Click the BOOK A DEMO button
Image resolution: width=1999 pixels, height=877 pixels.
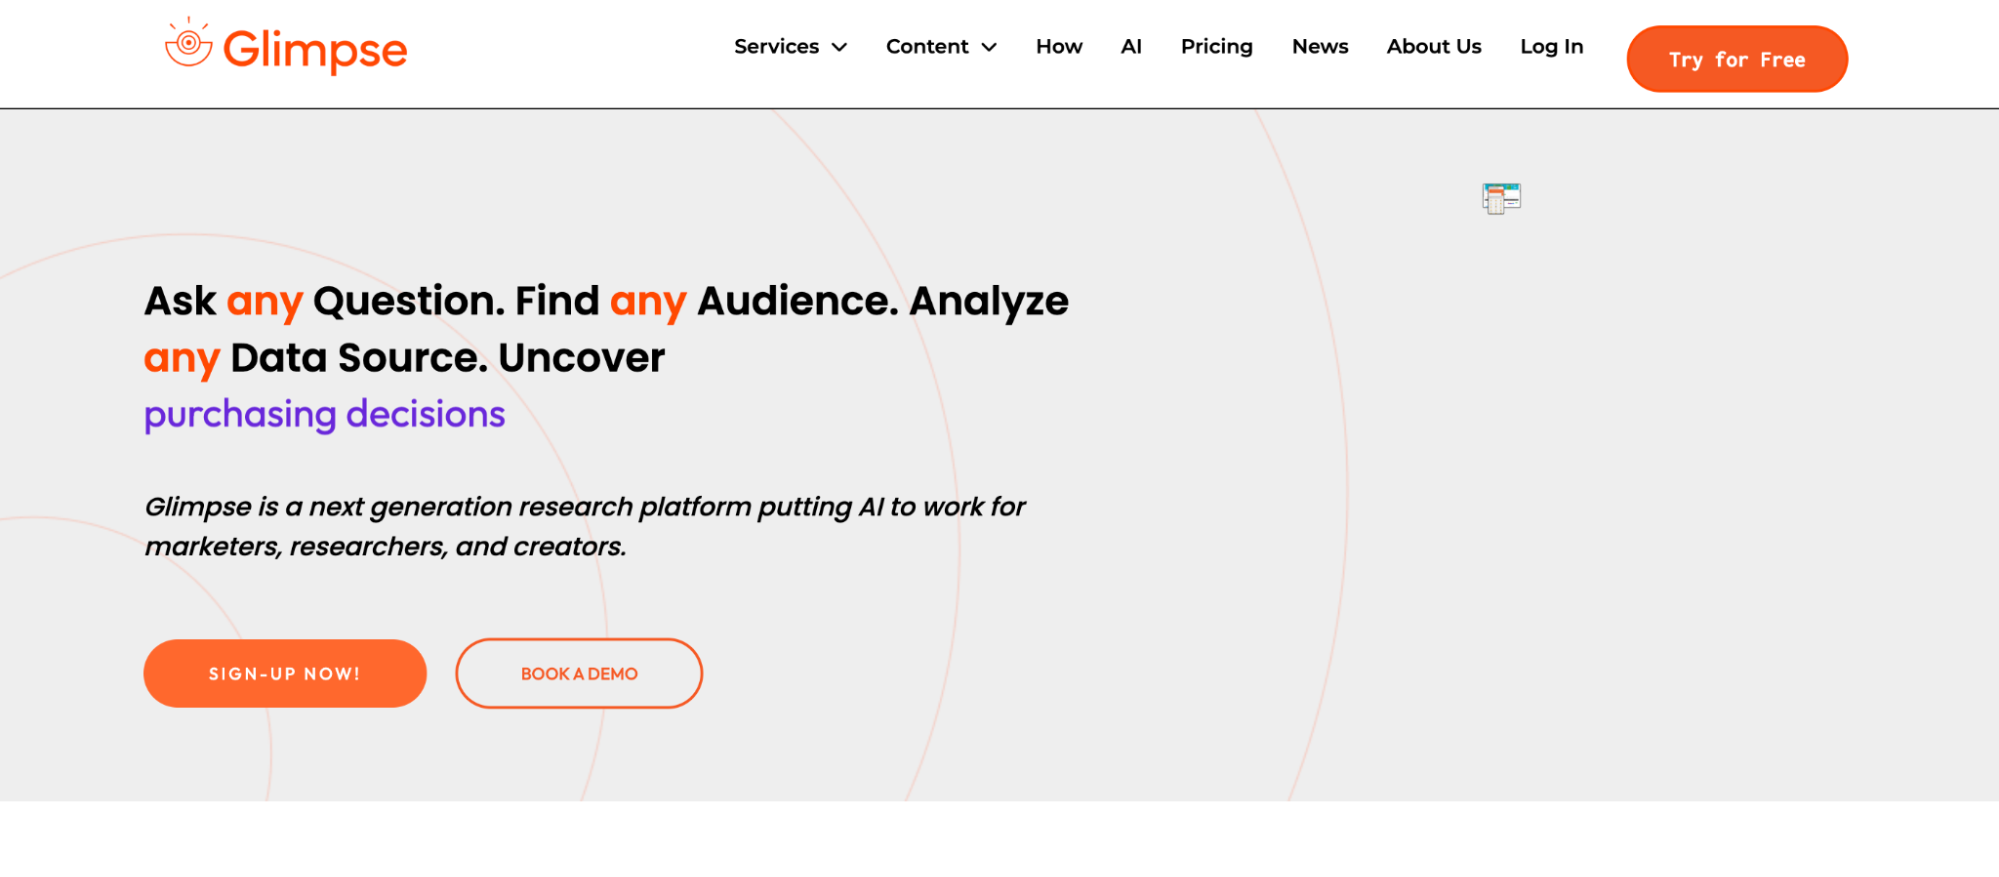tap(579, 673)
